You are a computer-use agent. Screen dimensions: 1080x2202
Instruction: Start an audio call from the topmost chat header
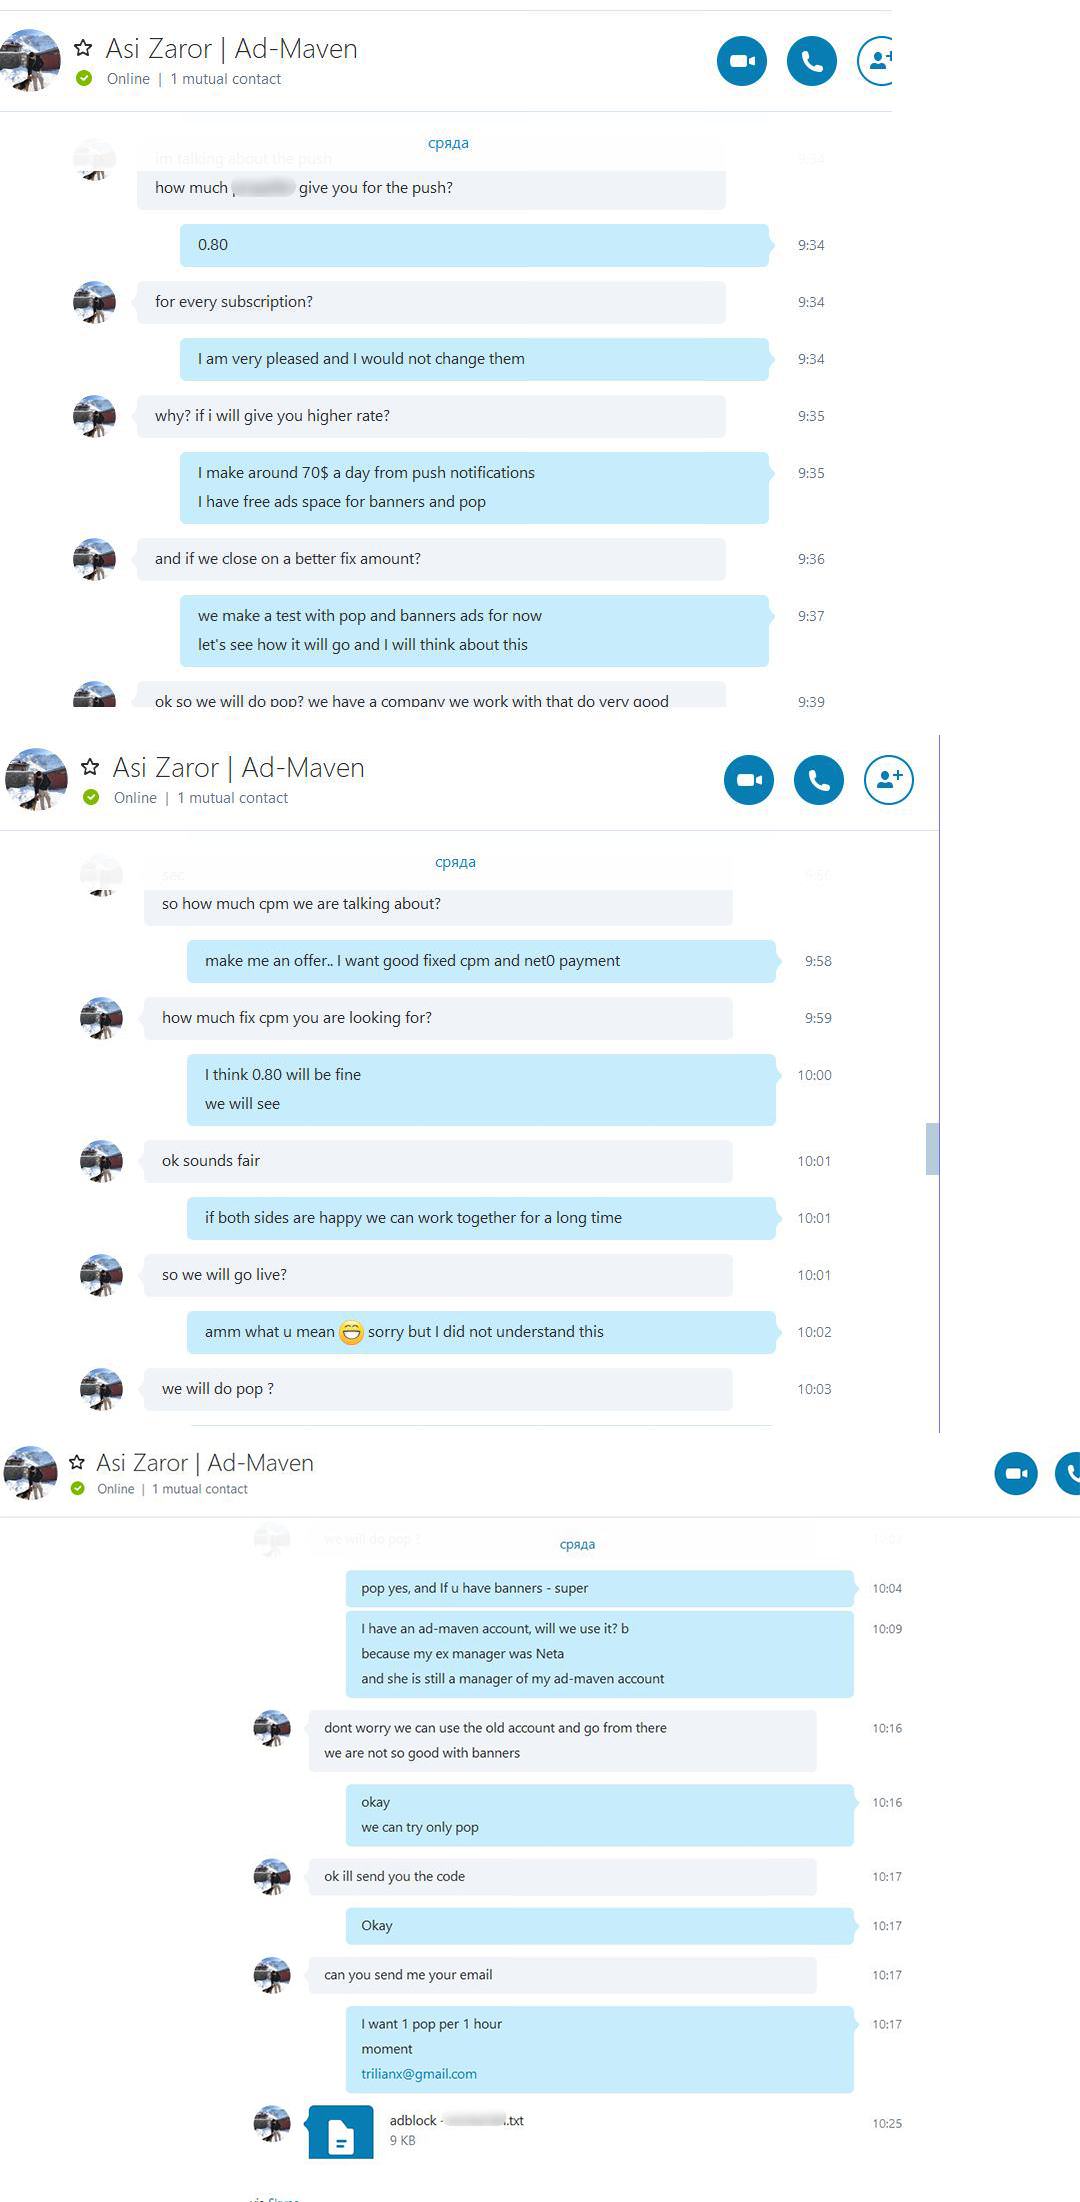[x=812, y=61]
